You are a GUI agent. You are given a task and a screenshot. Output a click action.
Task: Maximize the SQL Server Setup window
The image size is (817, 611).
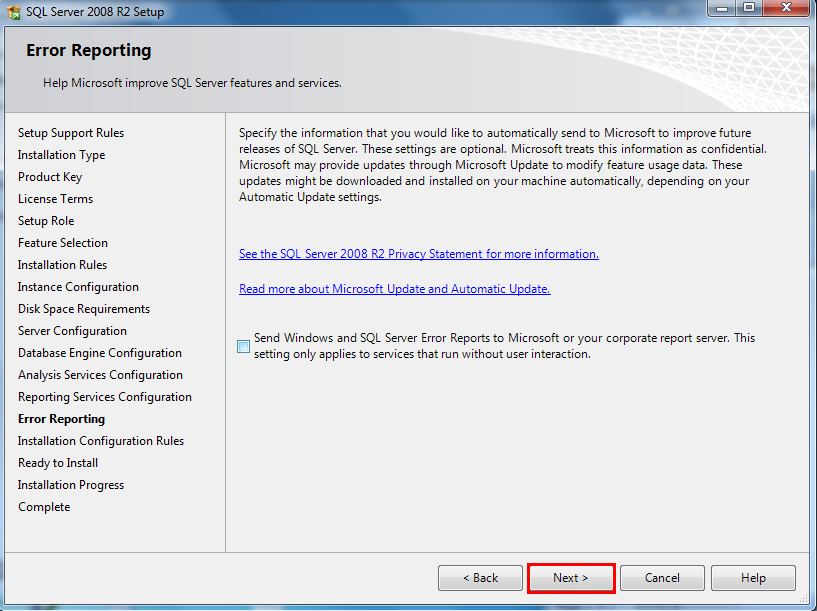[x=749, y=8]
